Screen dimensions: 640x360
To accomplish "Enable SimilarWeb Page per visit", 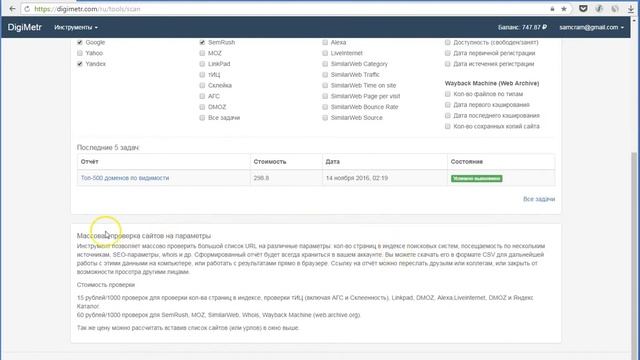I will click(325, 96).
